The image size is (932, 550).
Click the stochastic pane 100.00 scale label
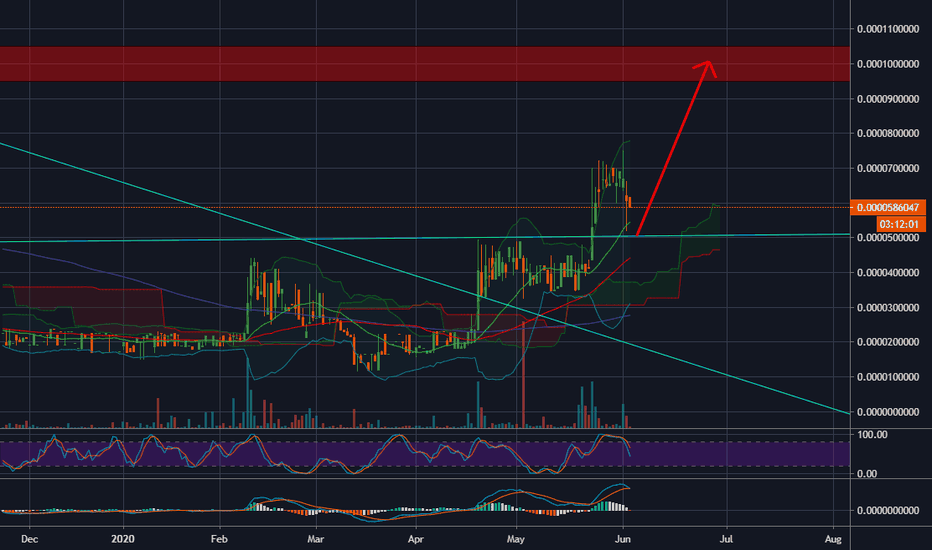click(x=872, y=435)
